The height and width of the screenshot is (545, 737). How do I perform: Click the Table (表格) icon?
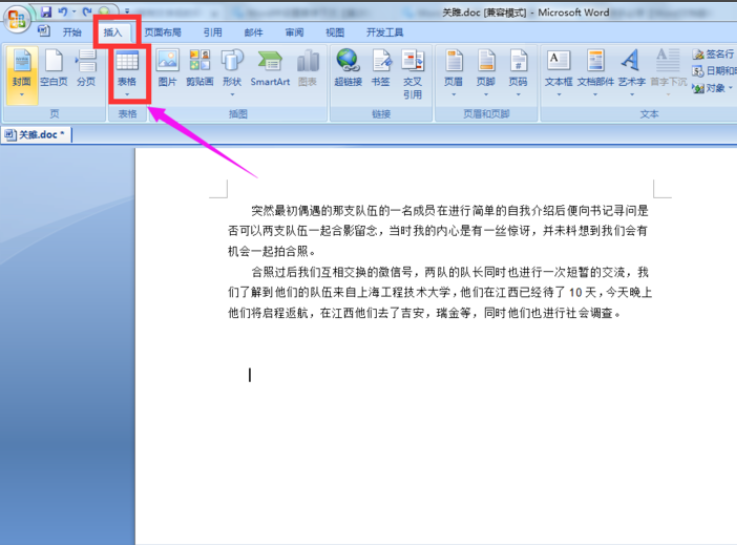[127, 61]
